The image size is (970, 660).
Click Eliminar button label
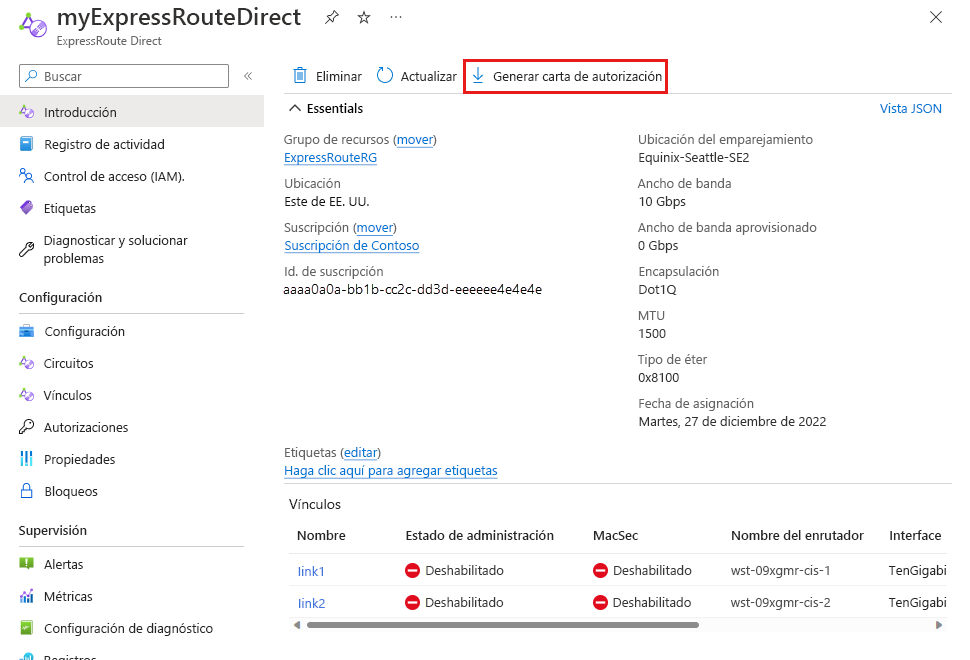[x=338, y=77]
